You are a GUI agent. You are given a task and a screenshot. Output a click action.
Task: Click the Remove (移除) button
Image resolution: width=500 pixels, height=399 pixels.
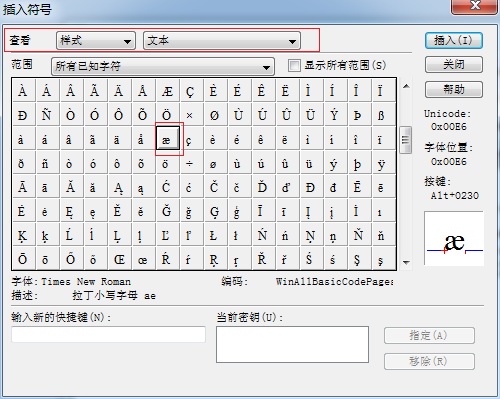(429, 361)
